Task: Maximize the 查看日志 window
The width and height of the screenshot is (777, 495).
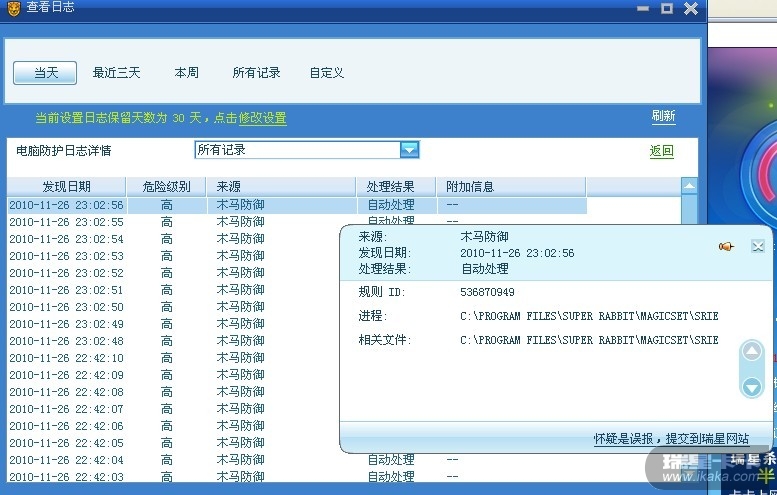Action: click(667, 8)
